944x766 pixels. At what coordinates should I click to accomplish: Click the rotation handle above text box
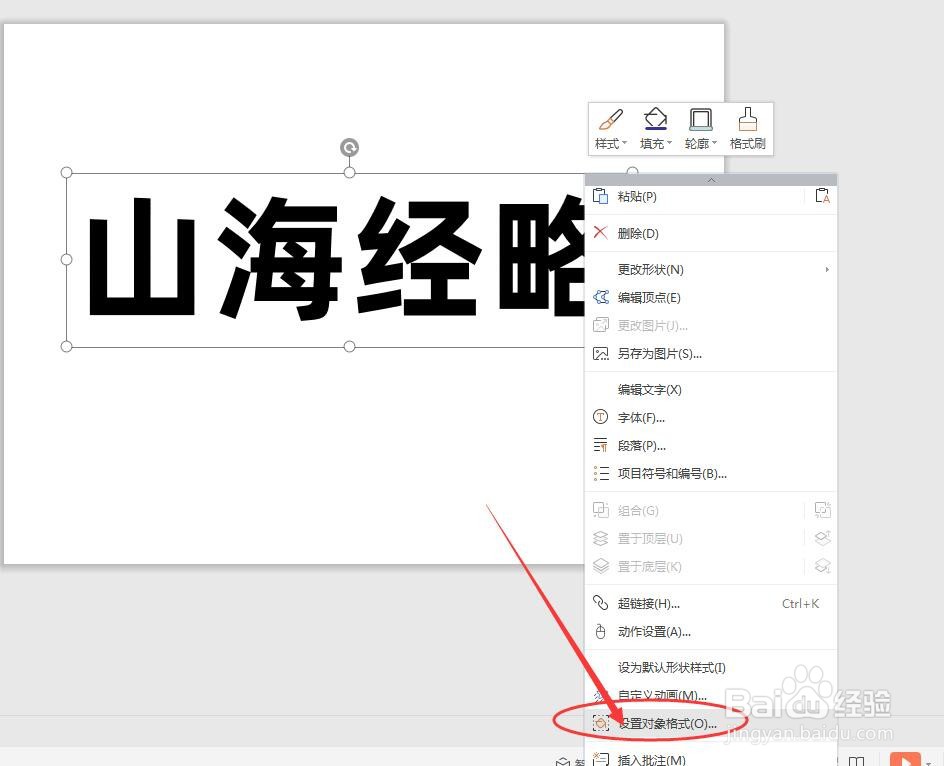(x=349, y=147)
